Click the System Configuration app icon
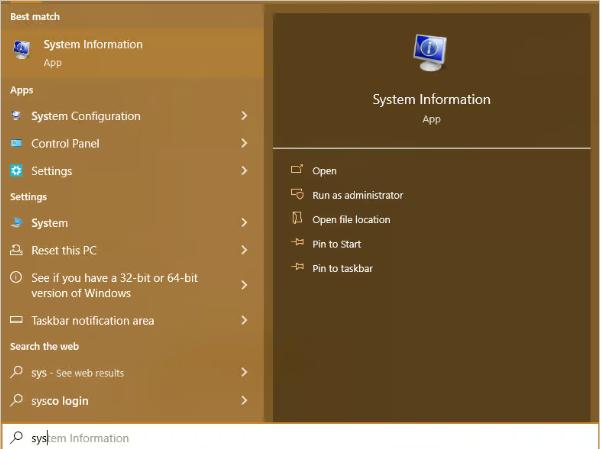Viewport: 601px width, 449px height. [16, 115]
